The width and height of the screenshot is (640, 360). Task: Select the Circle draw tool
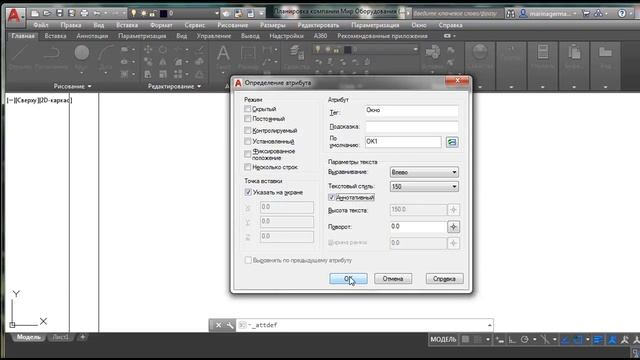coord(82,53)
